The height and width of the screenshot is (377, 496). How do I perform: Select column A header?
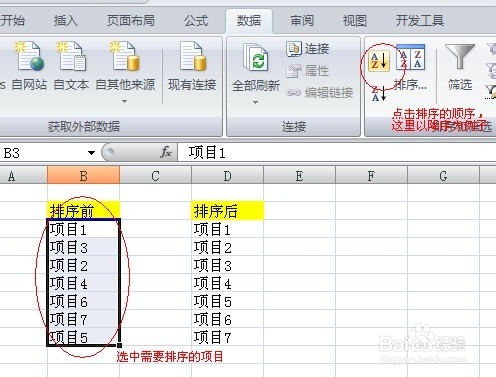[23, 176]
